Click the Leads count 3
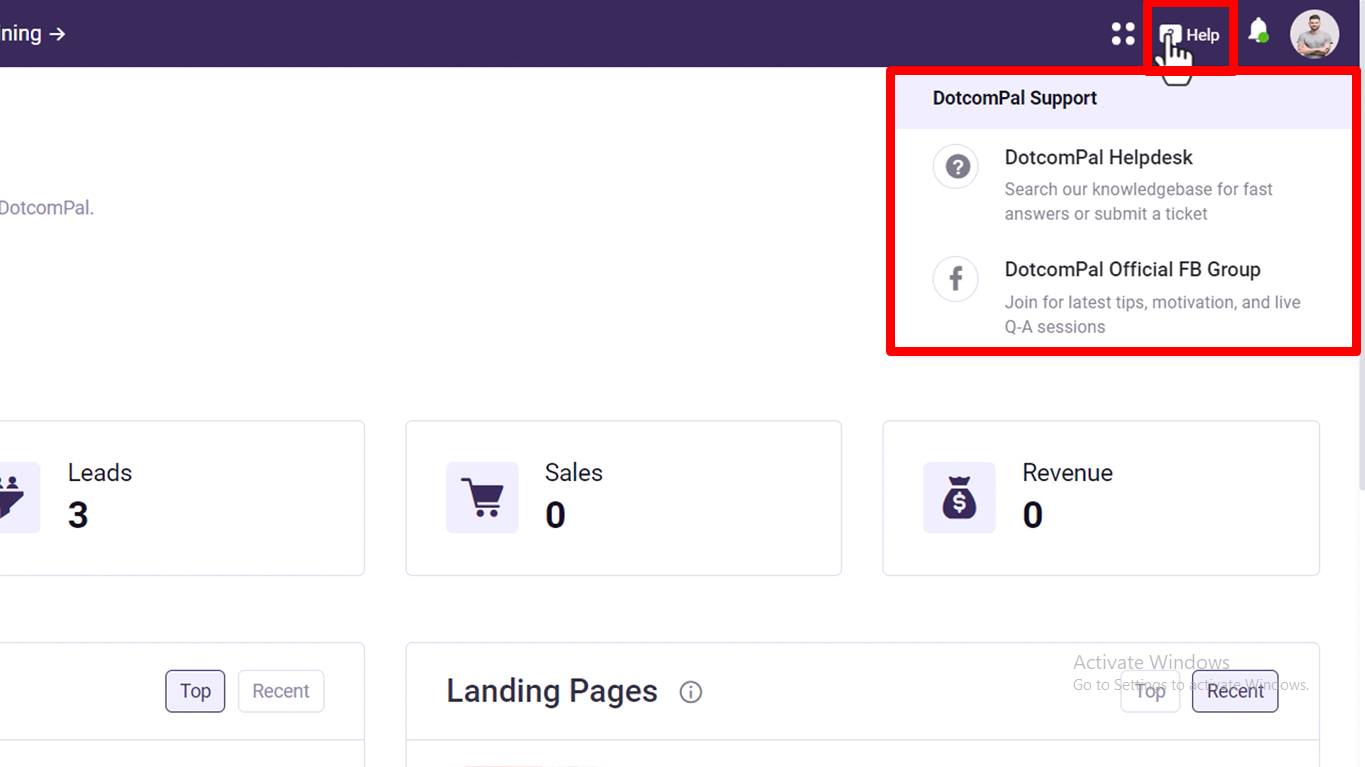This screenshot has height=767, width=1365. (78, 515)
